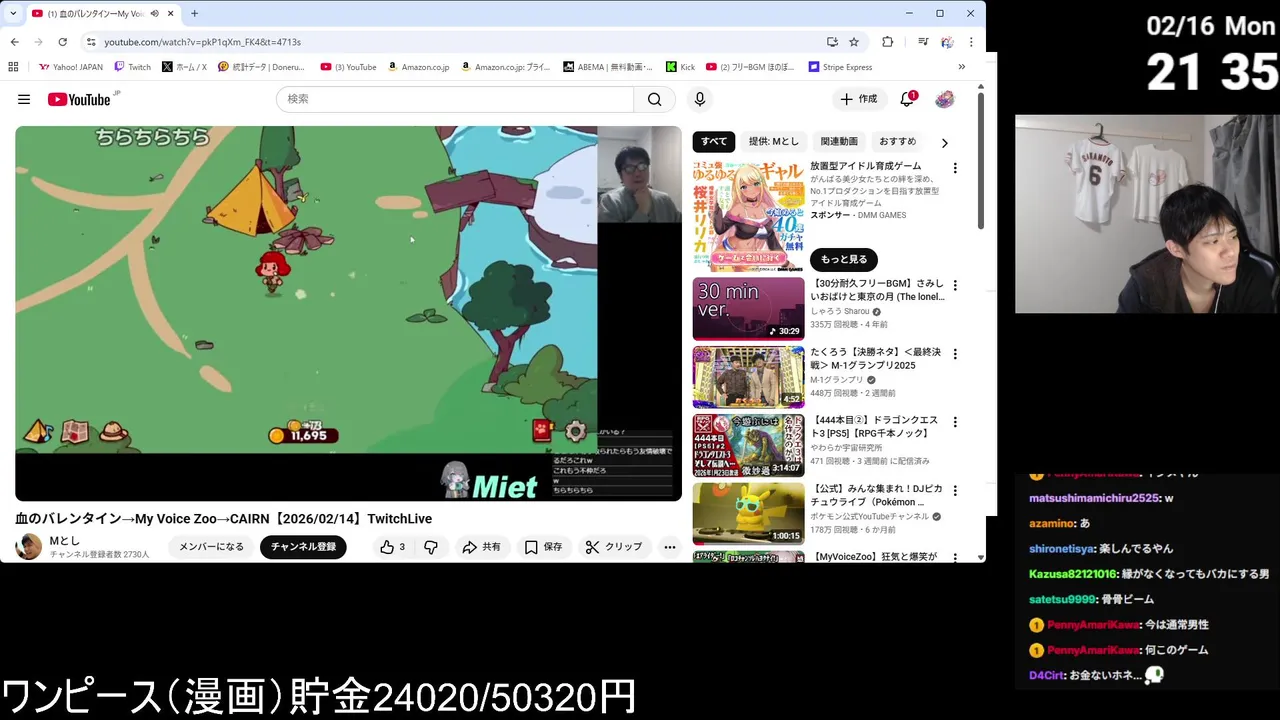View site information icon in address bar
The width and height of the screenshot is (1280, 720).
[91, 42]
